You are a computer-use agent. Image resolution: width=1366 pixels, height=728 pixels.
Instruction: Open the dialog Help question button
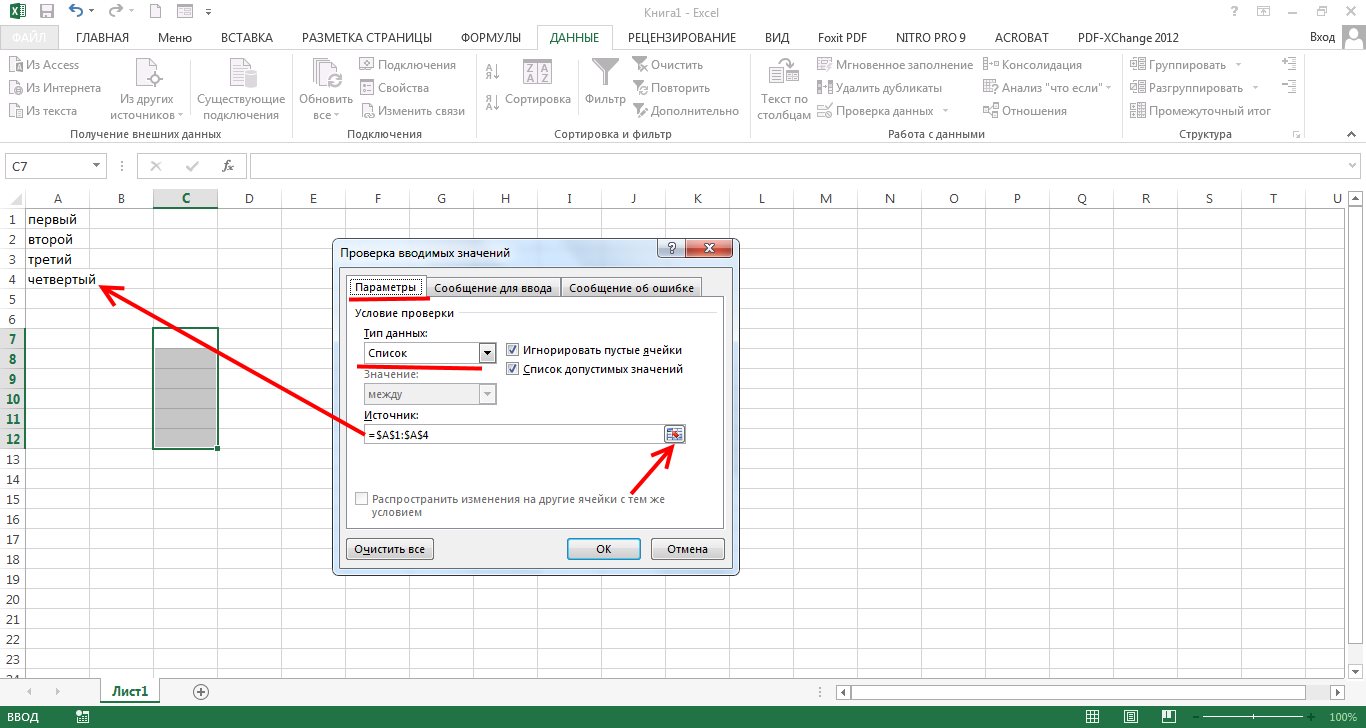click(x=670, y=248)
